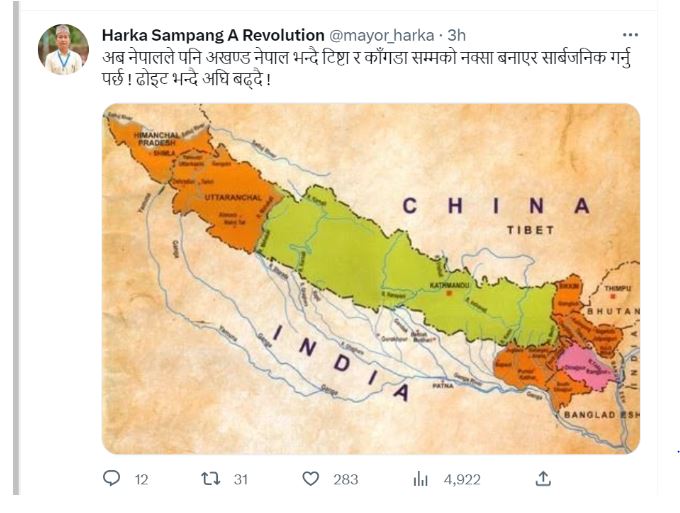Open Harka Sampang's profile avatar
The width and height of the screenshot is (680, 513).
tap(63, 49)
